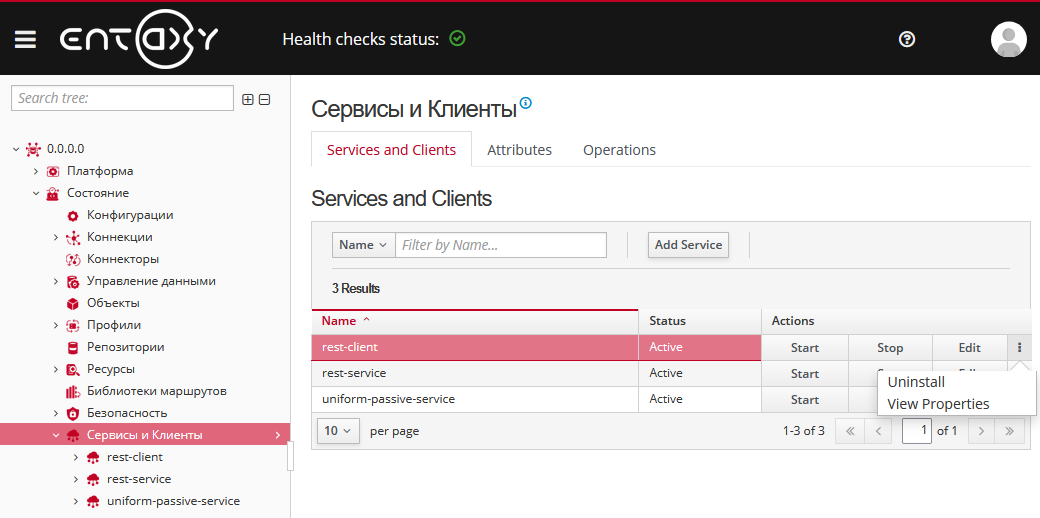Click the help question mark icon
Screen dimensions: 1040x518
point(907,39)
